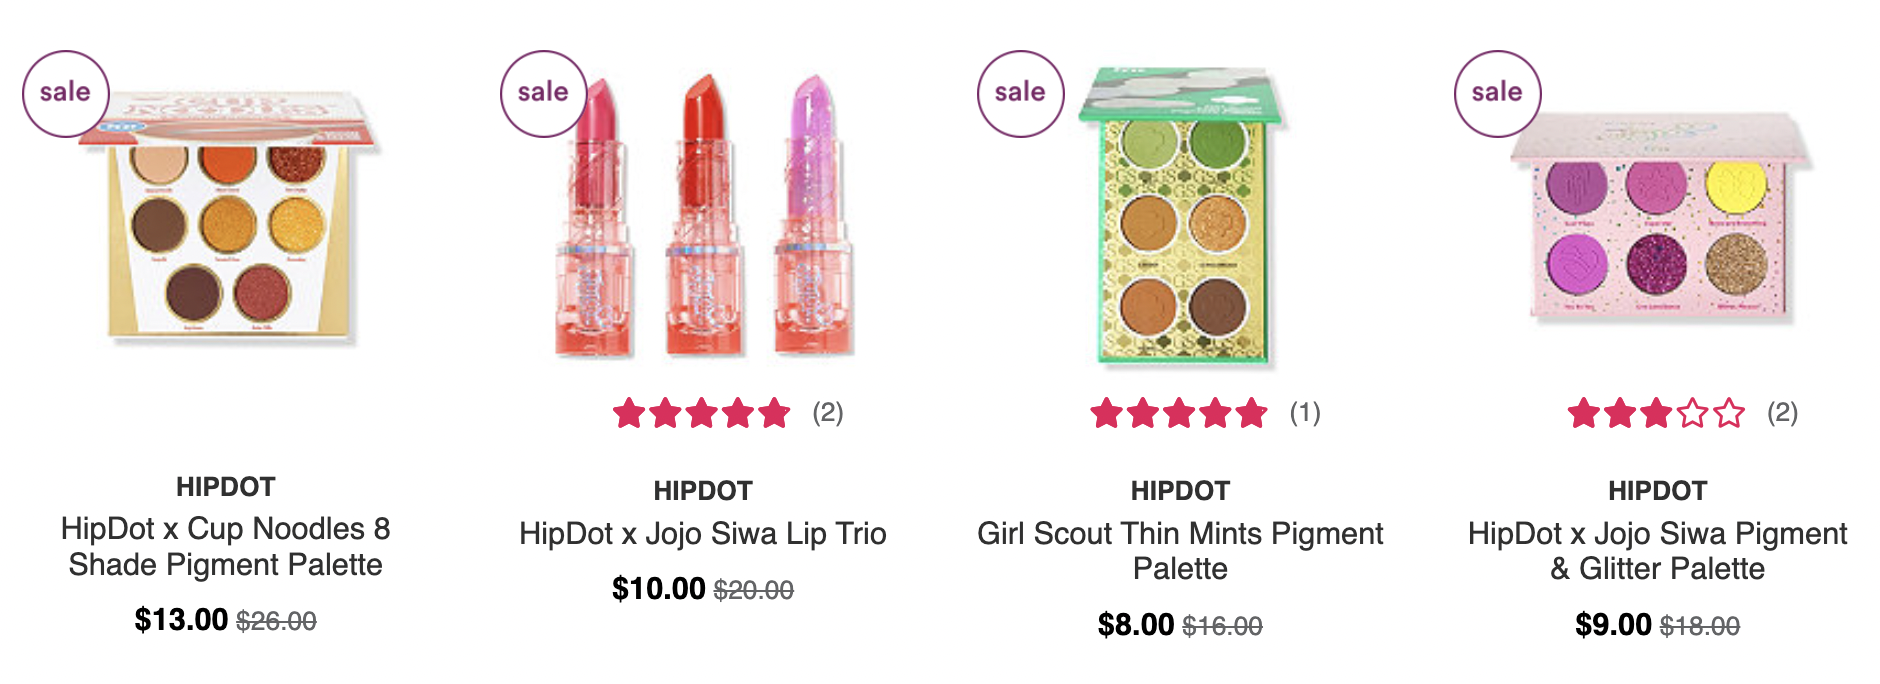Open the HipDot x Jojo Siwa Lip Trio link
This screenshot has height=684, width=1880.
703,533
